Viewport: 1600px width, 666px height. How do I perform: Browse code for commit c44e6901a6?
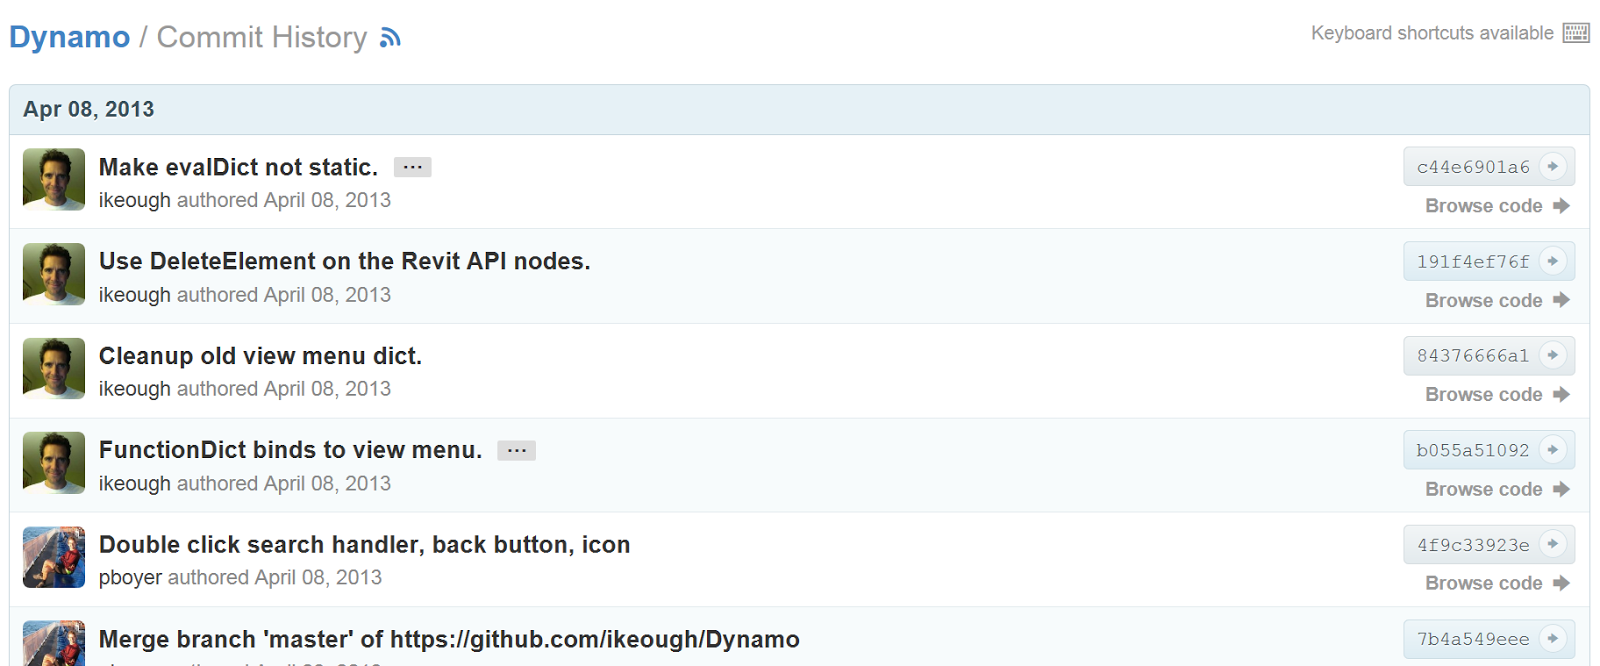1483,206
